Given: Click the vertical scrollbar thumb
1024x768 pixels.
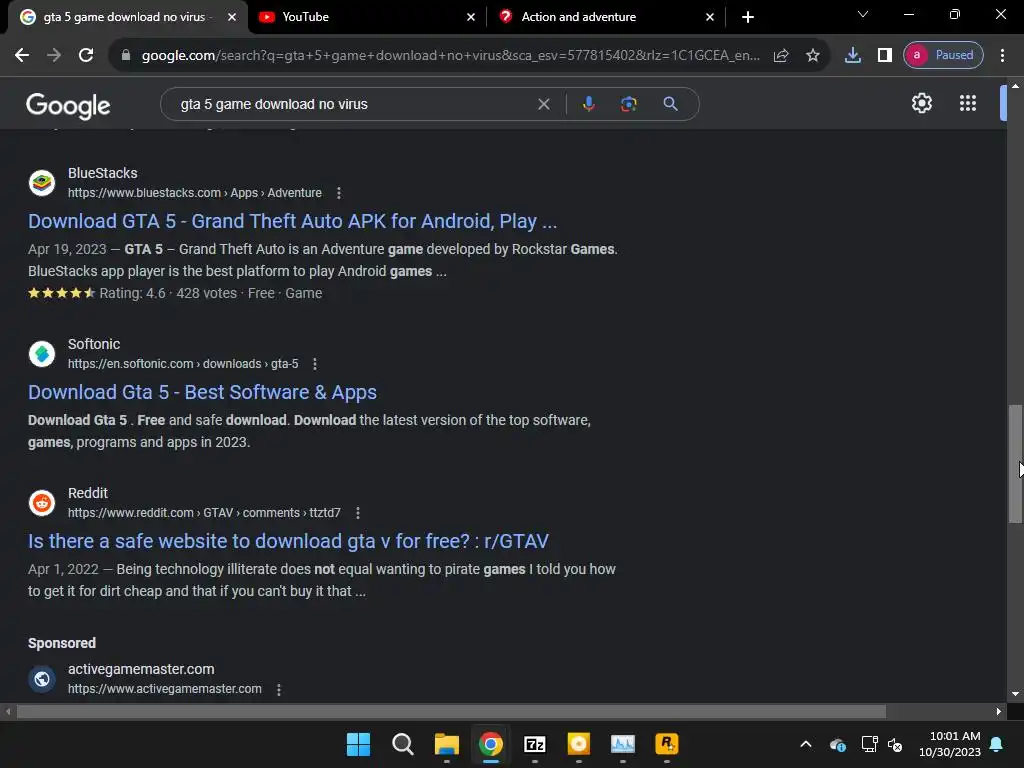Looking at the screenshot, I should tap(1015, 464).
